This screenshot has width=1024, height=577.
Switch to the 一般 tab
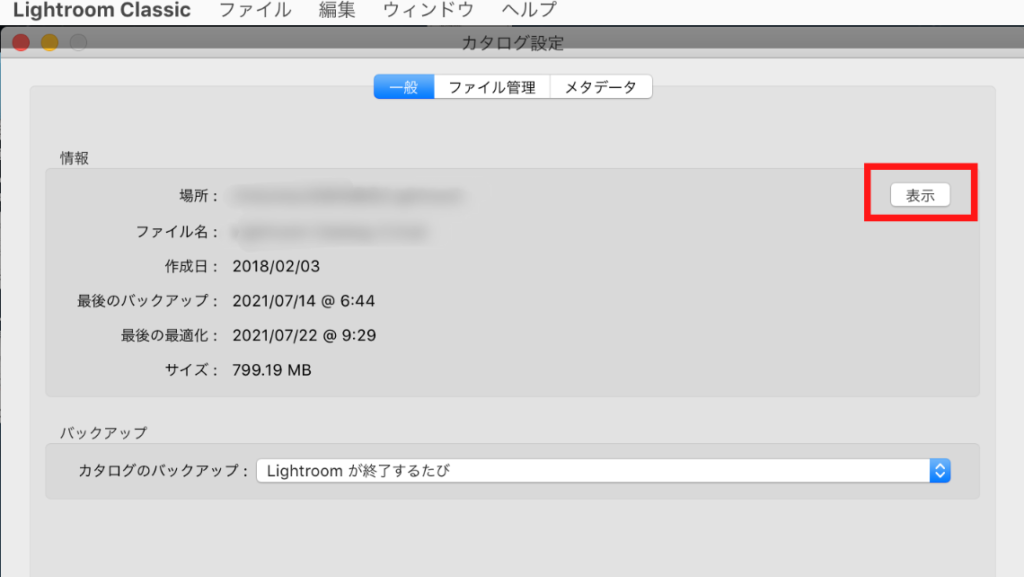click(x=404, y=87)
